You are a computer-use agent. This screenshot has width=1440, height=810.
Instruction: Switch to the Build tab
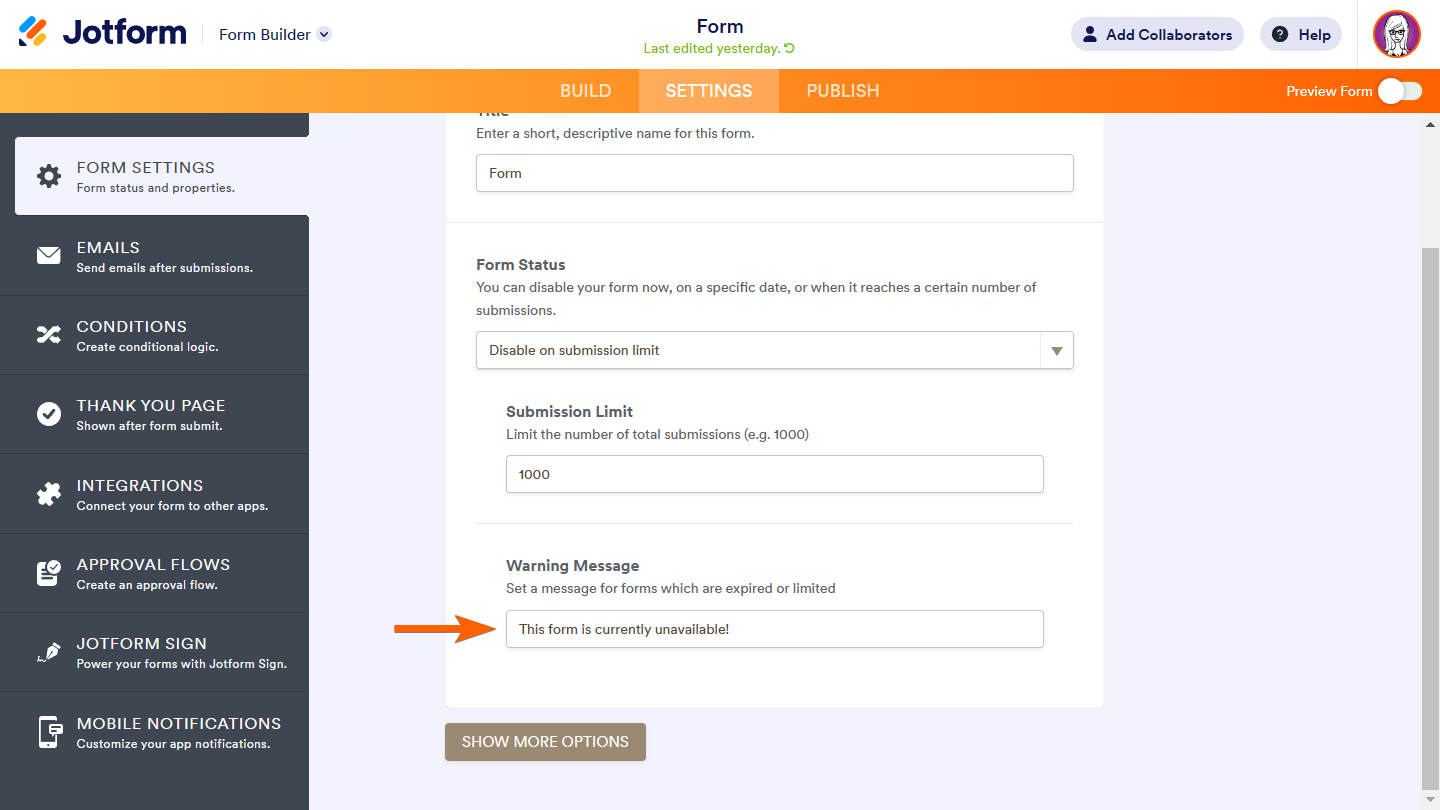click(585, 91)
